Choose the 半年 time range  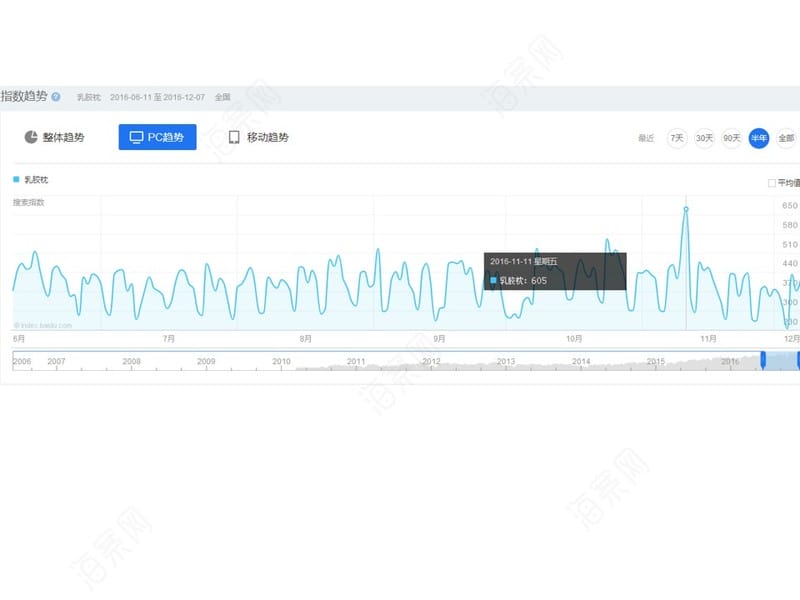pos(759,138)
